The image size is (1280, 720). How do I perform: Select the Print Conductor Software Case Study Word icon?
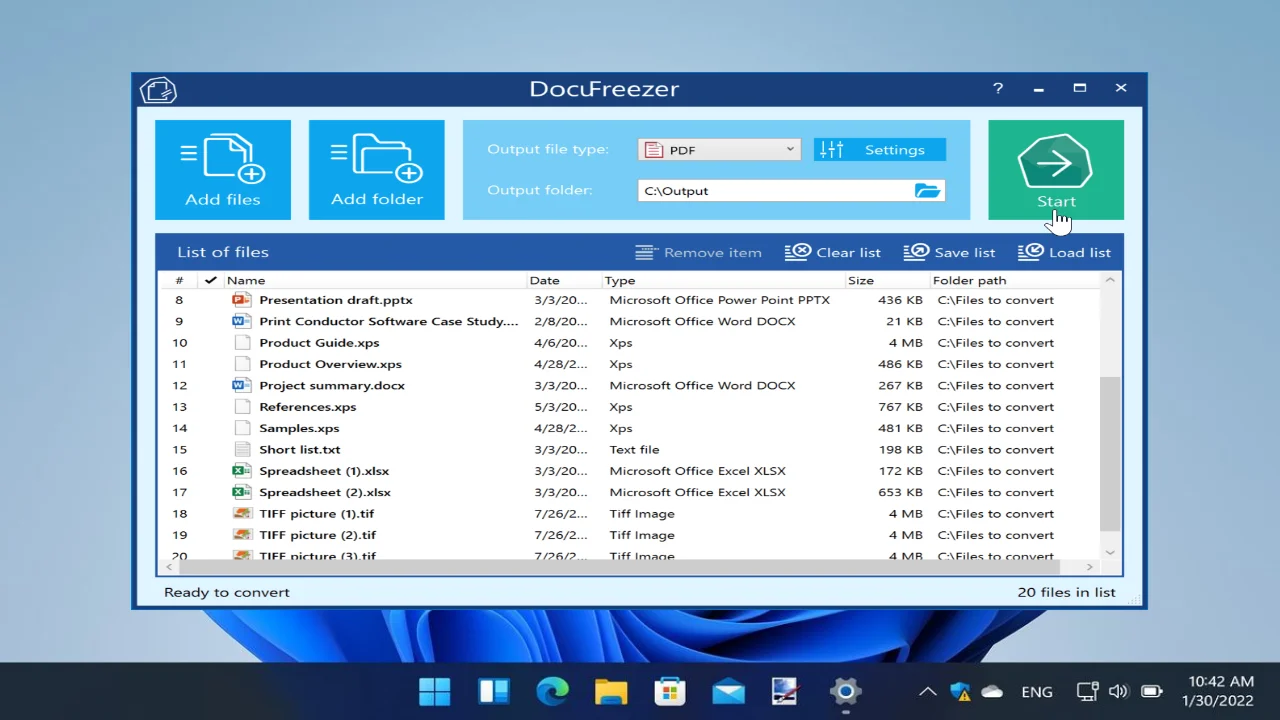241,321
